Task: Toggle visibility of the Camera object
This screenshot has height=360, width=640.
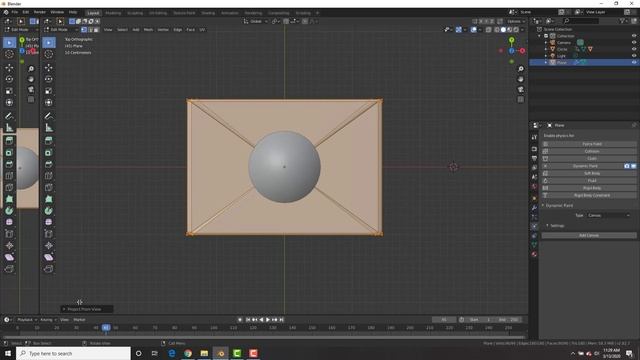Action: click(x=634, y=42)
